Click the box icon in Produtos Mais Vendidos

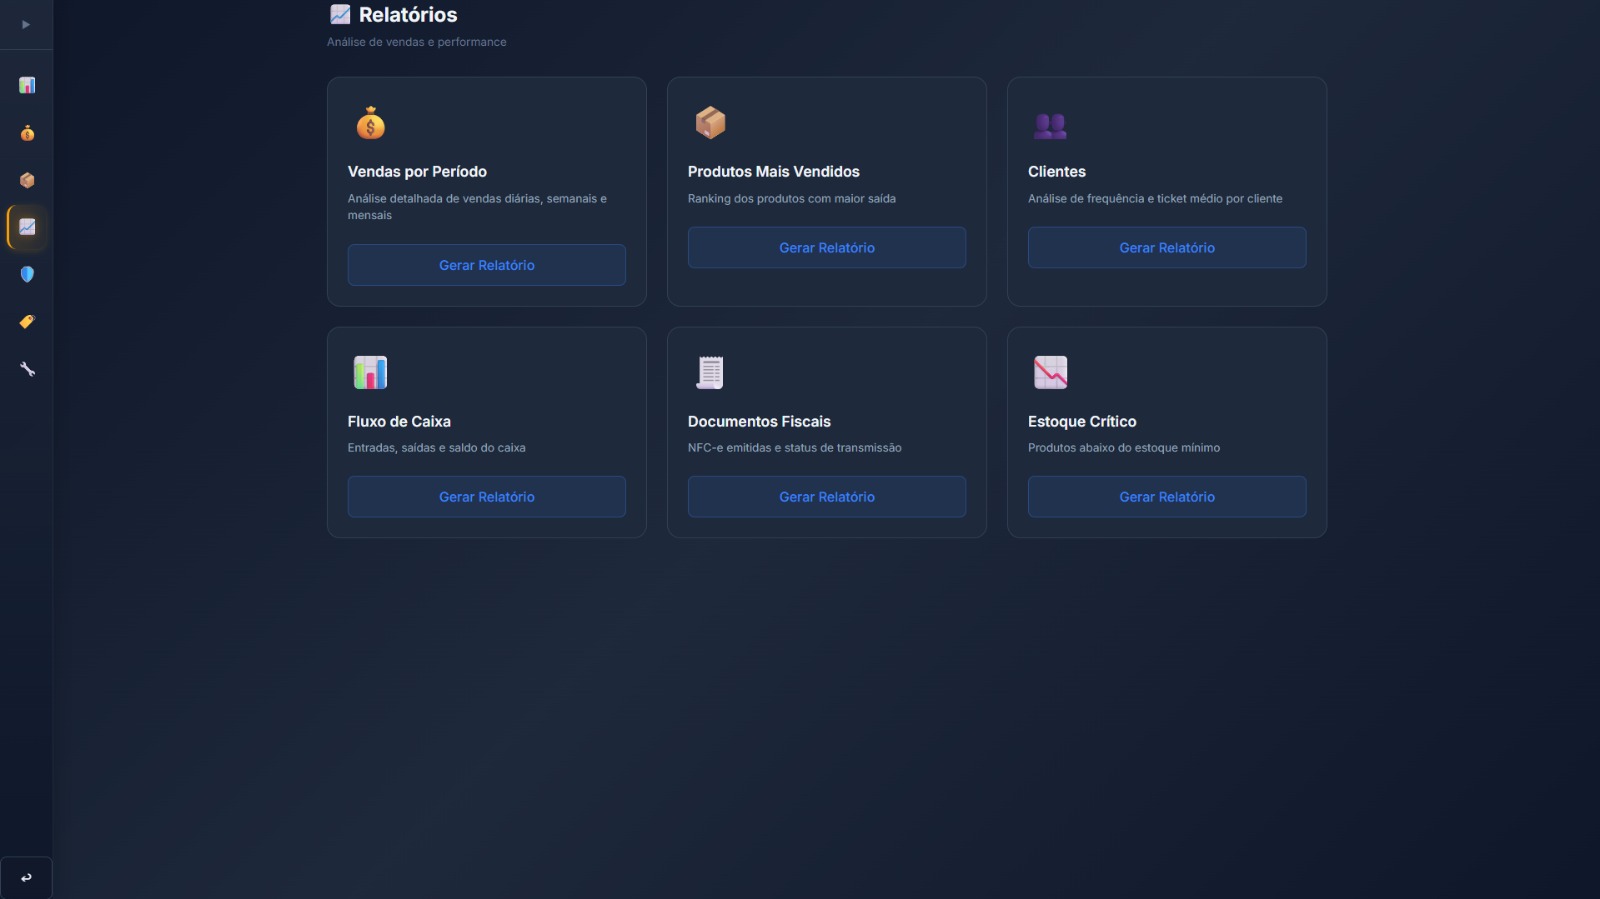tap(710, 123)
